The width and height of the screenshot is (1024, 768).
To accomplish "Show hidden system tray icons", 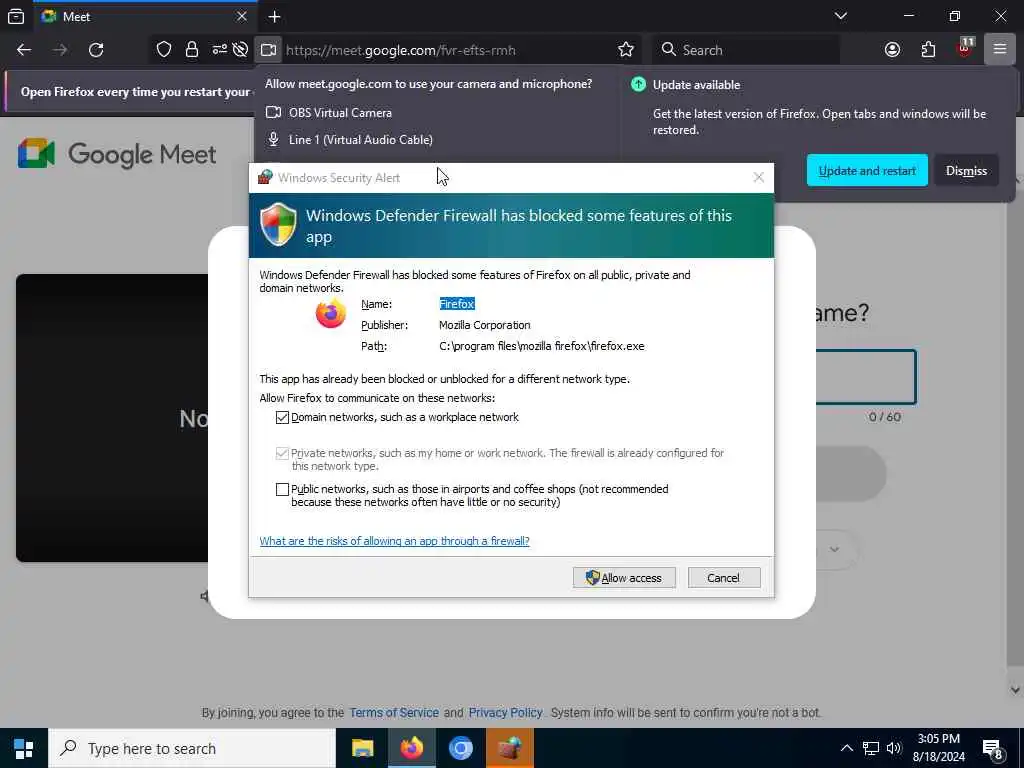I will pyautogui.click(x=846, y=748).
